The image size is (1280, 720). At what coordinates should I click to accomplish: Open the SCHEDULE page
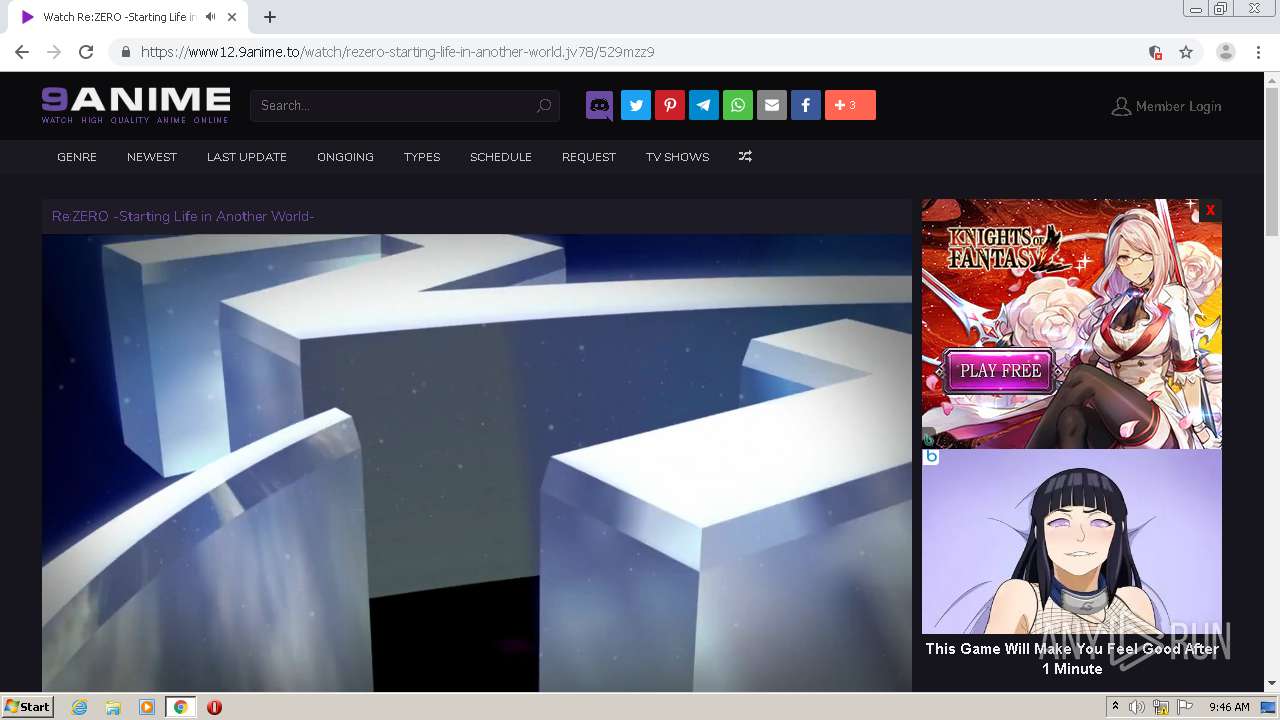[x=501, y=157]
